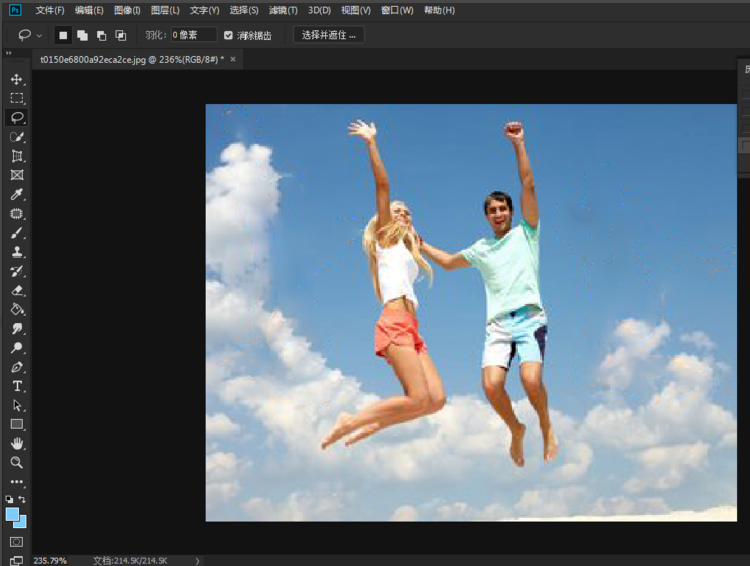Select the Pen tool
This screenshot has height=566, width=750.
17,367
